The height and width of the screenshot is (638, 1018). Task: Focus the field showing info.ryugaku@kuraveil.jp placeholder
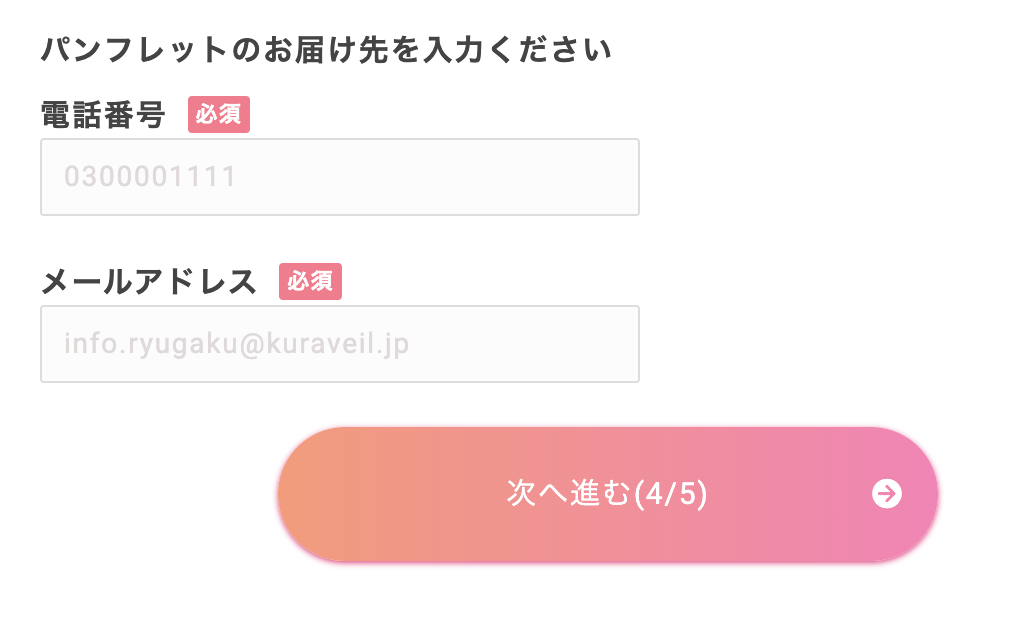coord(340,344)
